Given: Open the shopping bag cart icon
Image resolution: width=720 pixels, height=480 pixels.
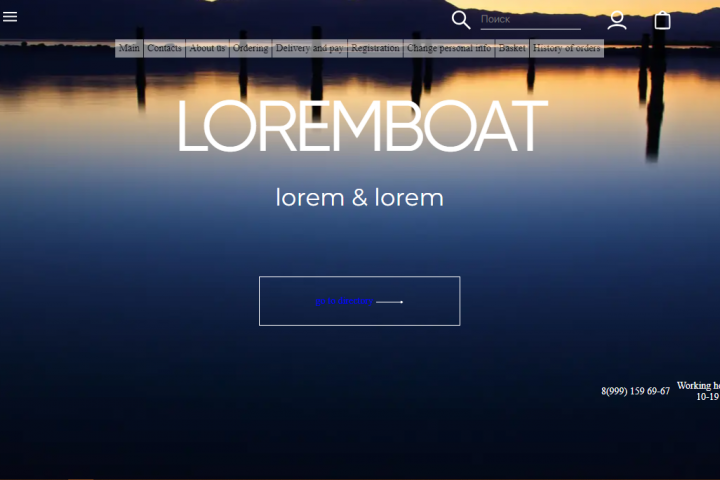Looking at the screenshot, I should pyautogui.click(x=662, y=21).
